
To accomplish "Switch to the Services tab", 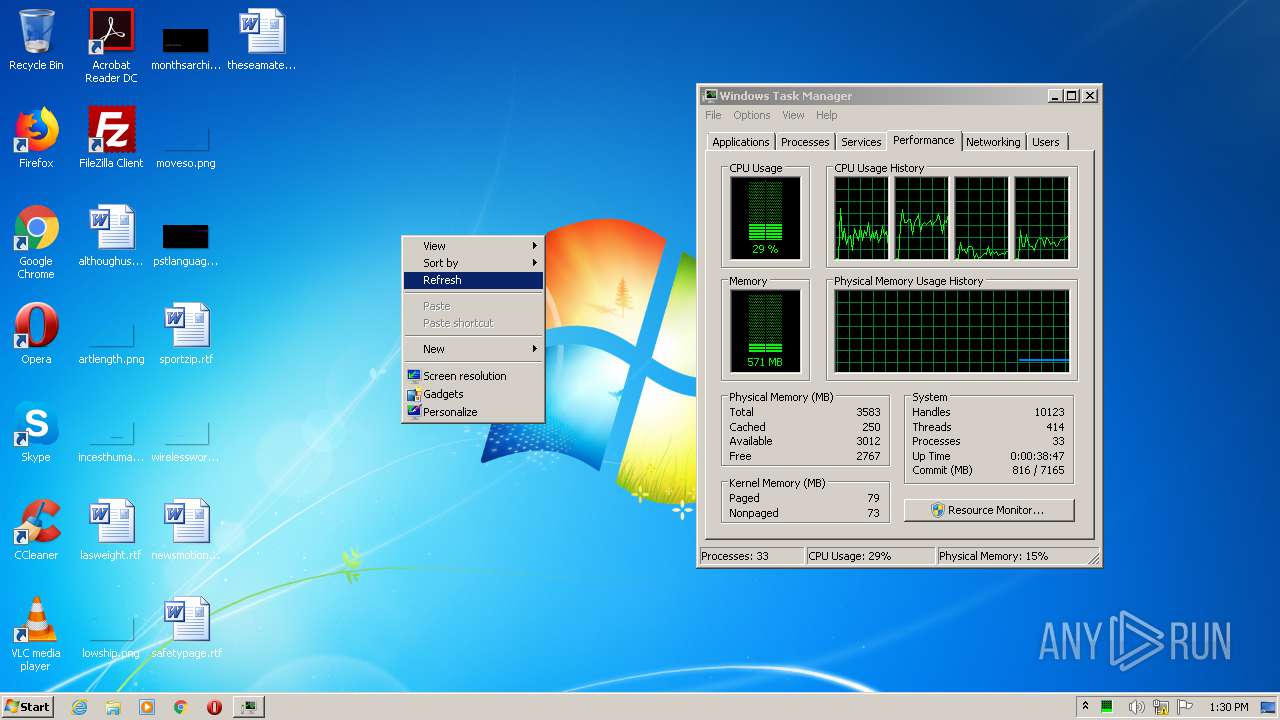I will tap(861, 142).
